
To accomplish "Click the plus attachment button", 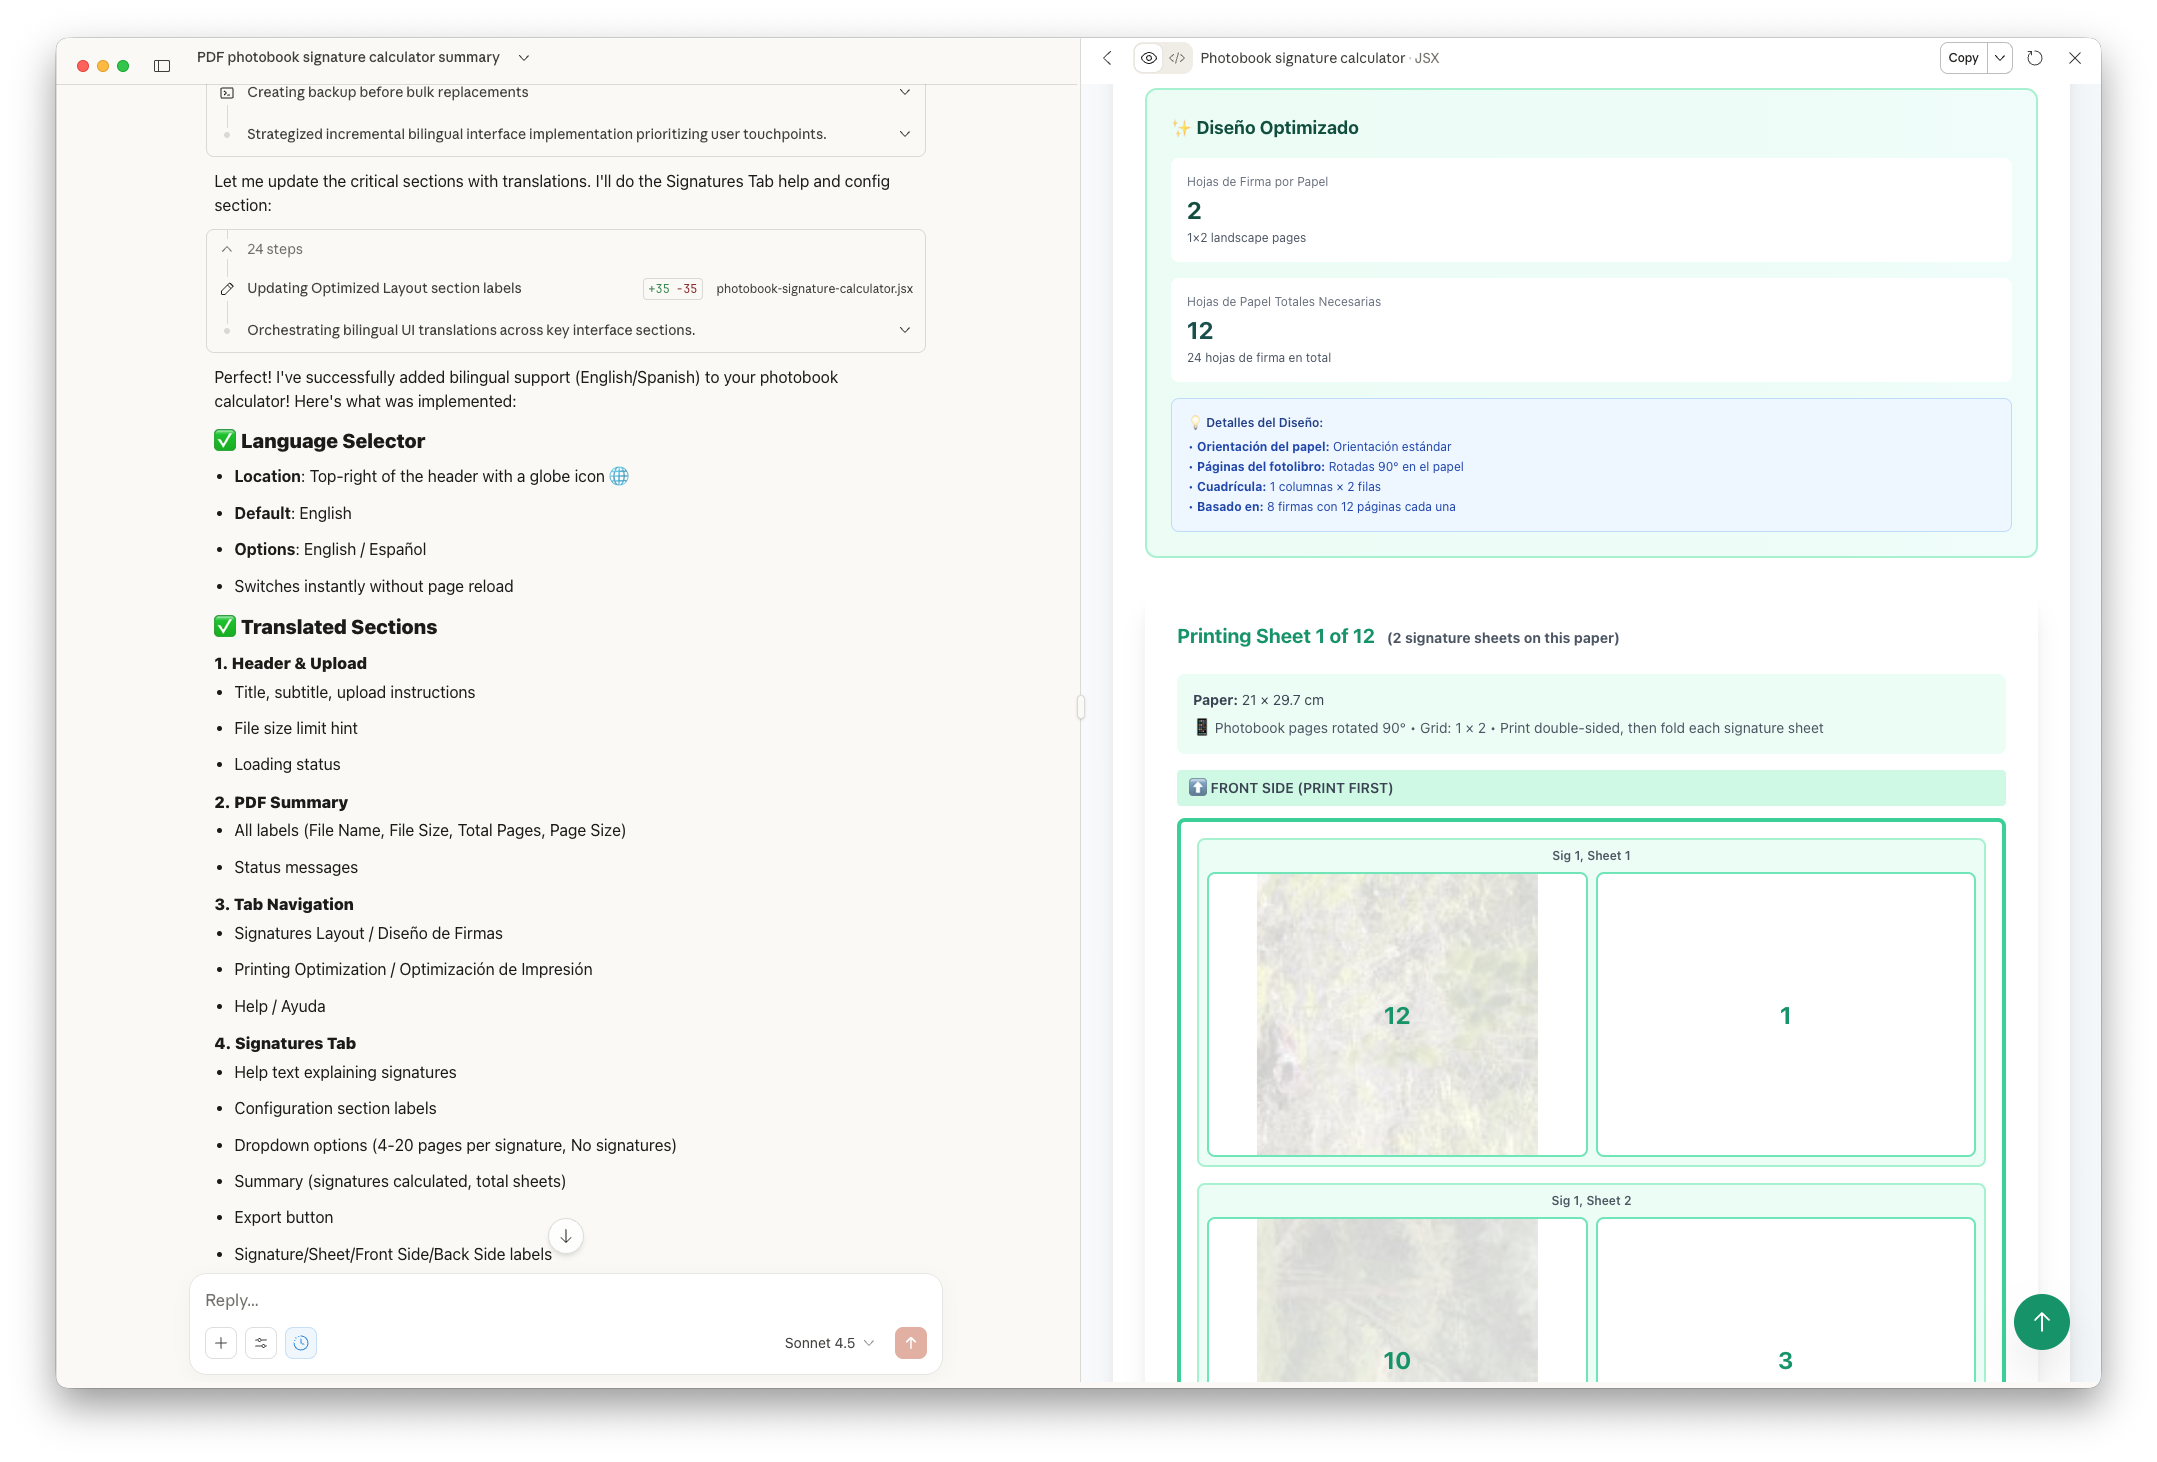I will click(221, 1343).
